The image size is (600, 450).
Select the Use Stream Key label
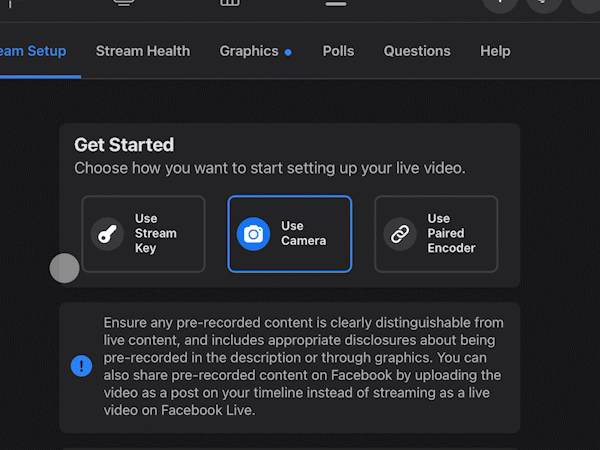coord(155,234)
